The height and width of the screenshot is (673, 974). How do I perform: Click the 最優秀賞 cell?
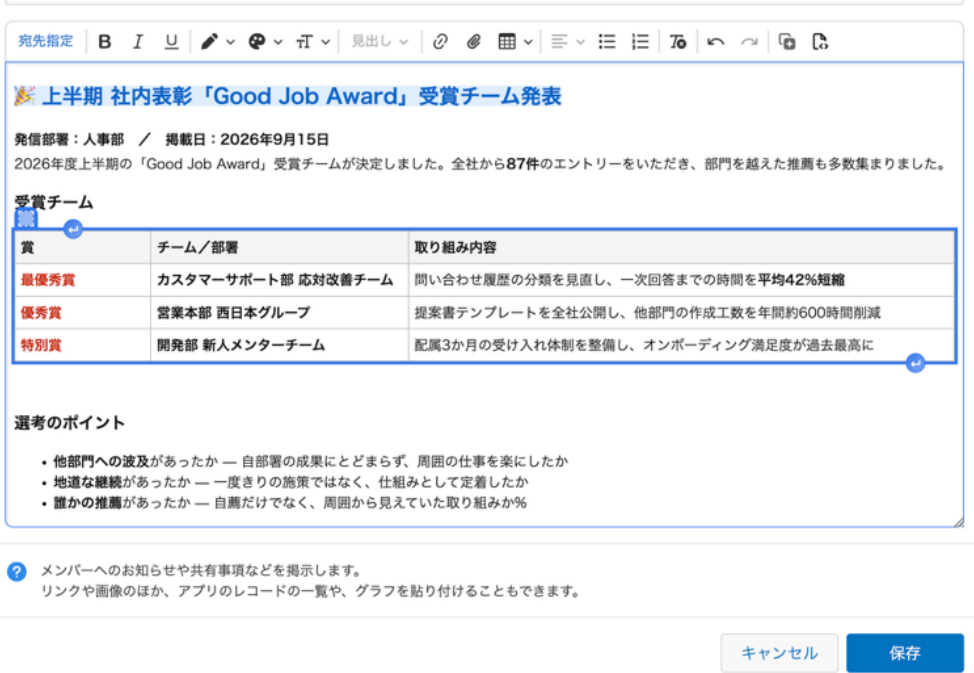point(83,280)
